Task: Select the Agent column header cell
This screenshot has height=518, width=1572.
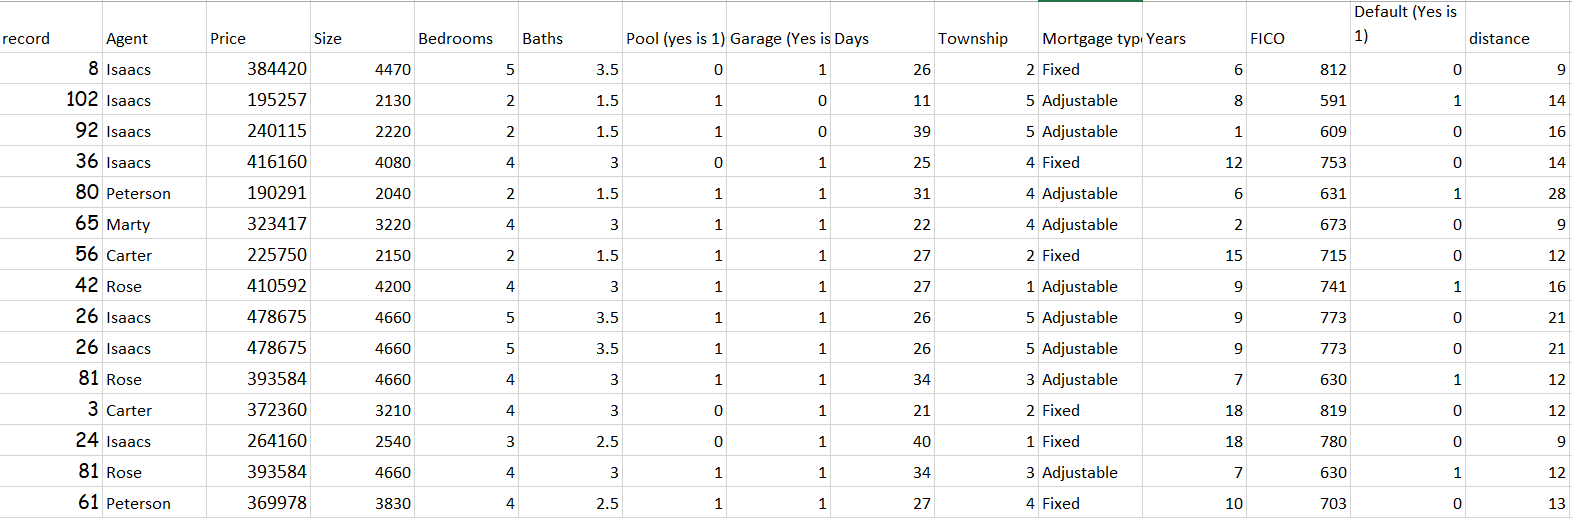Action: pyautogui.click(x=154, y=27)
